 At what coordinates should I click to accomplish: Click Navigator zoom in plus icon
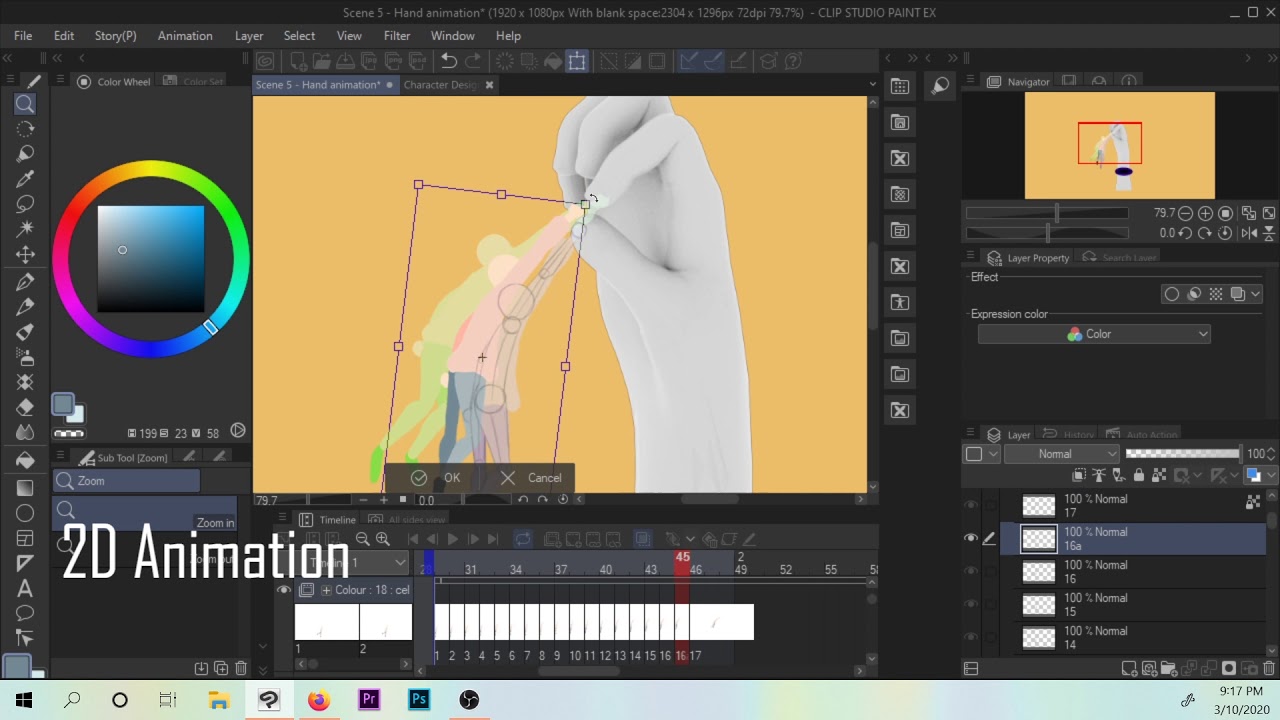tap(1205, 213)
